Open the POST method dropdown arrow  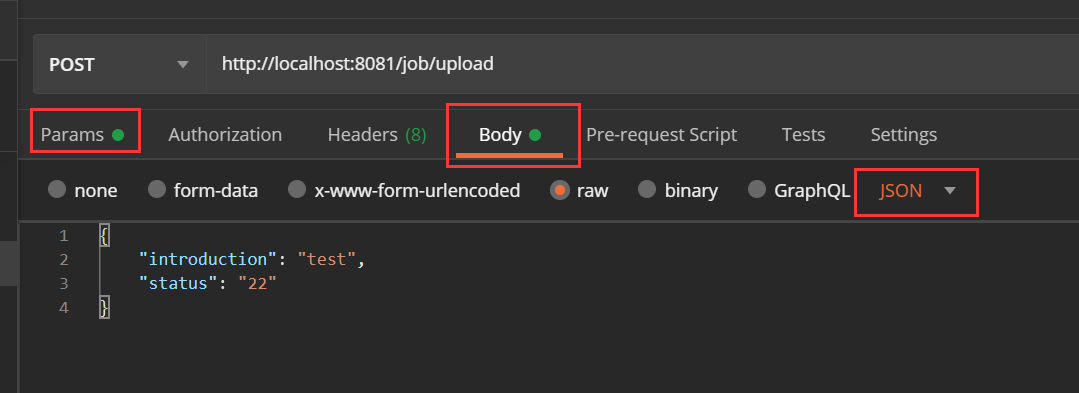point(182,65)
